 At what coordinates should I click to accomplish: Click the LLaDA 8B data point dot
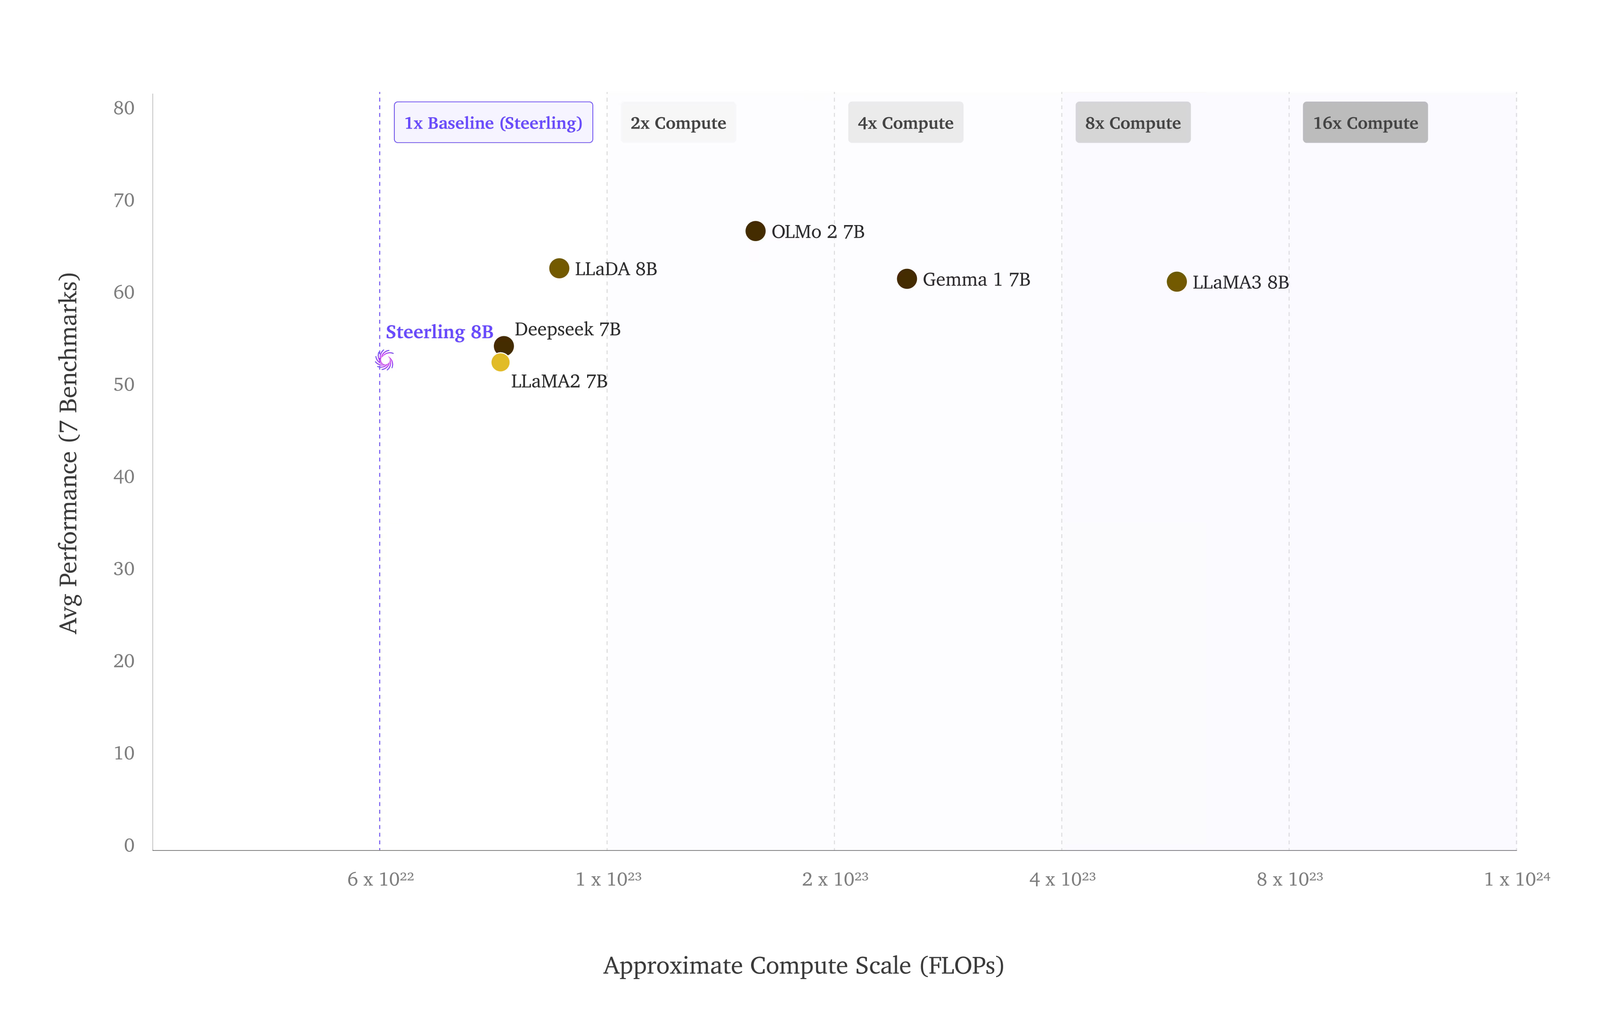pyautogui.click(x=559, y=268)
